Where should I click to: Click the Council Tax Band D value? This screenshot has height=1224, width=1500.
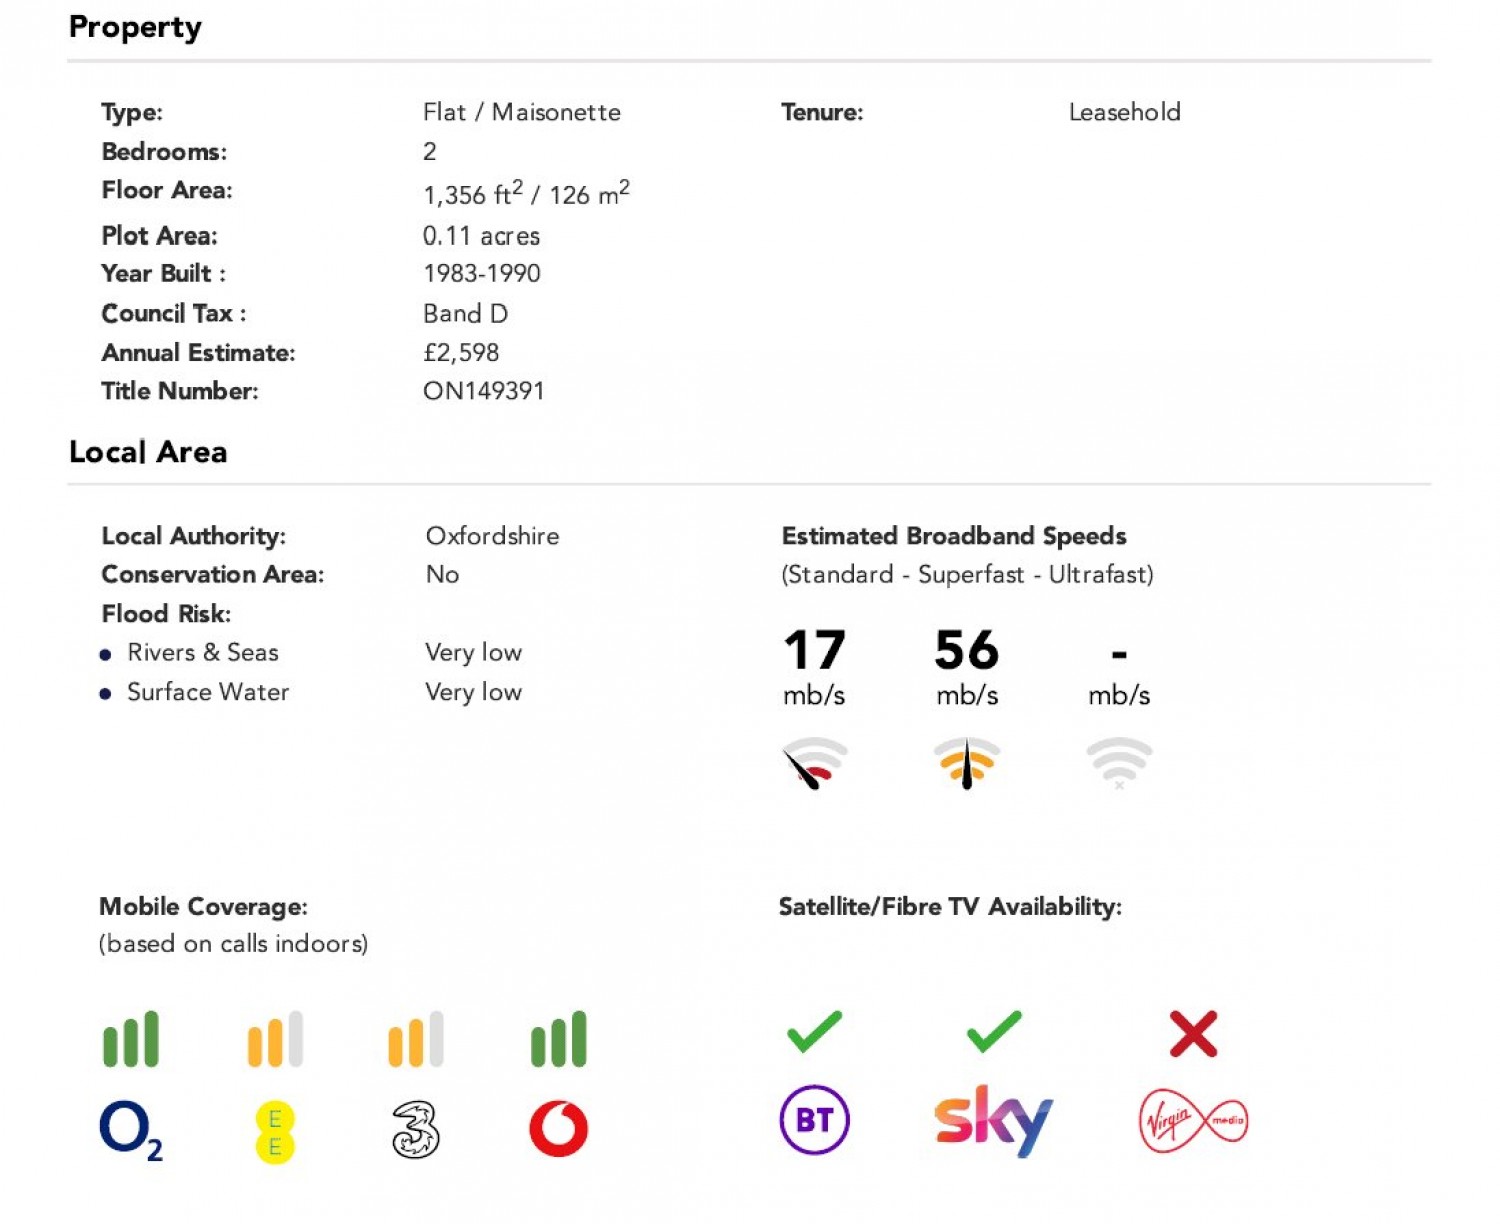click(x=465, y=314)
